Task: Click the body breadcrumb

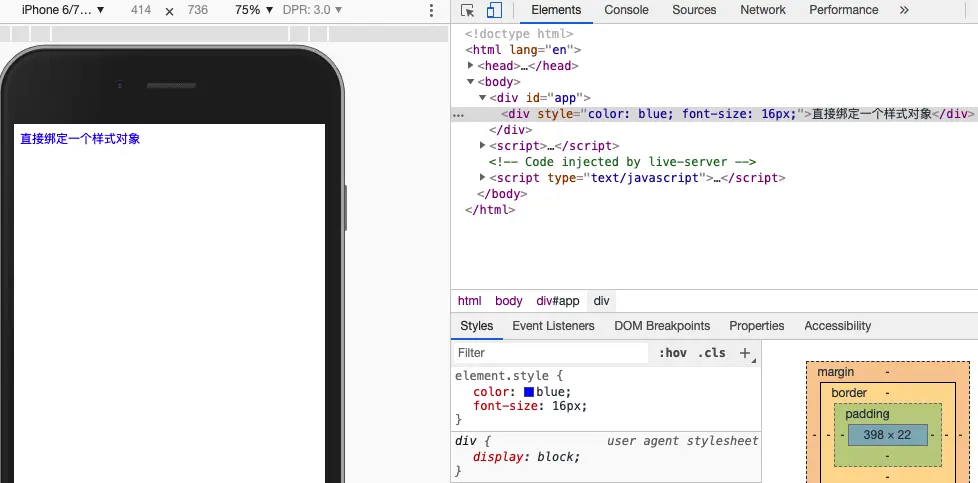Action: [508, 301]
